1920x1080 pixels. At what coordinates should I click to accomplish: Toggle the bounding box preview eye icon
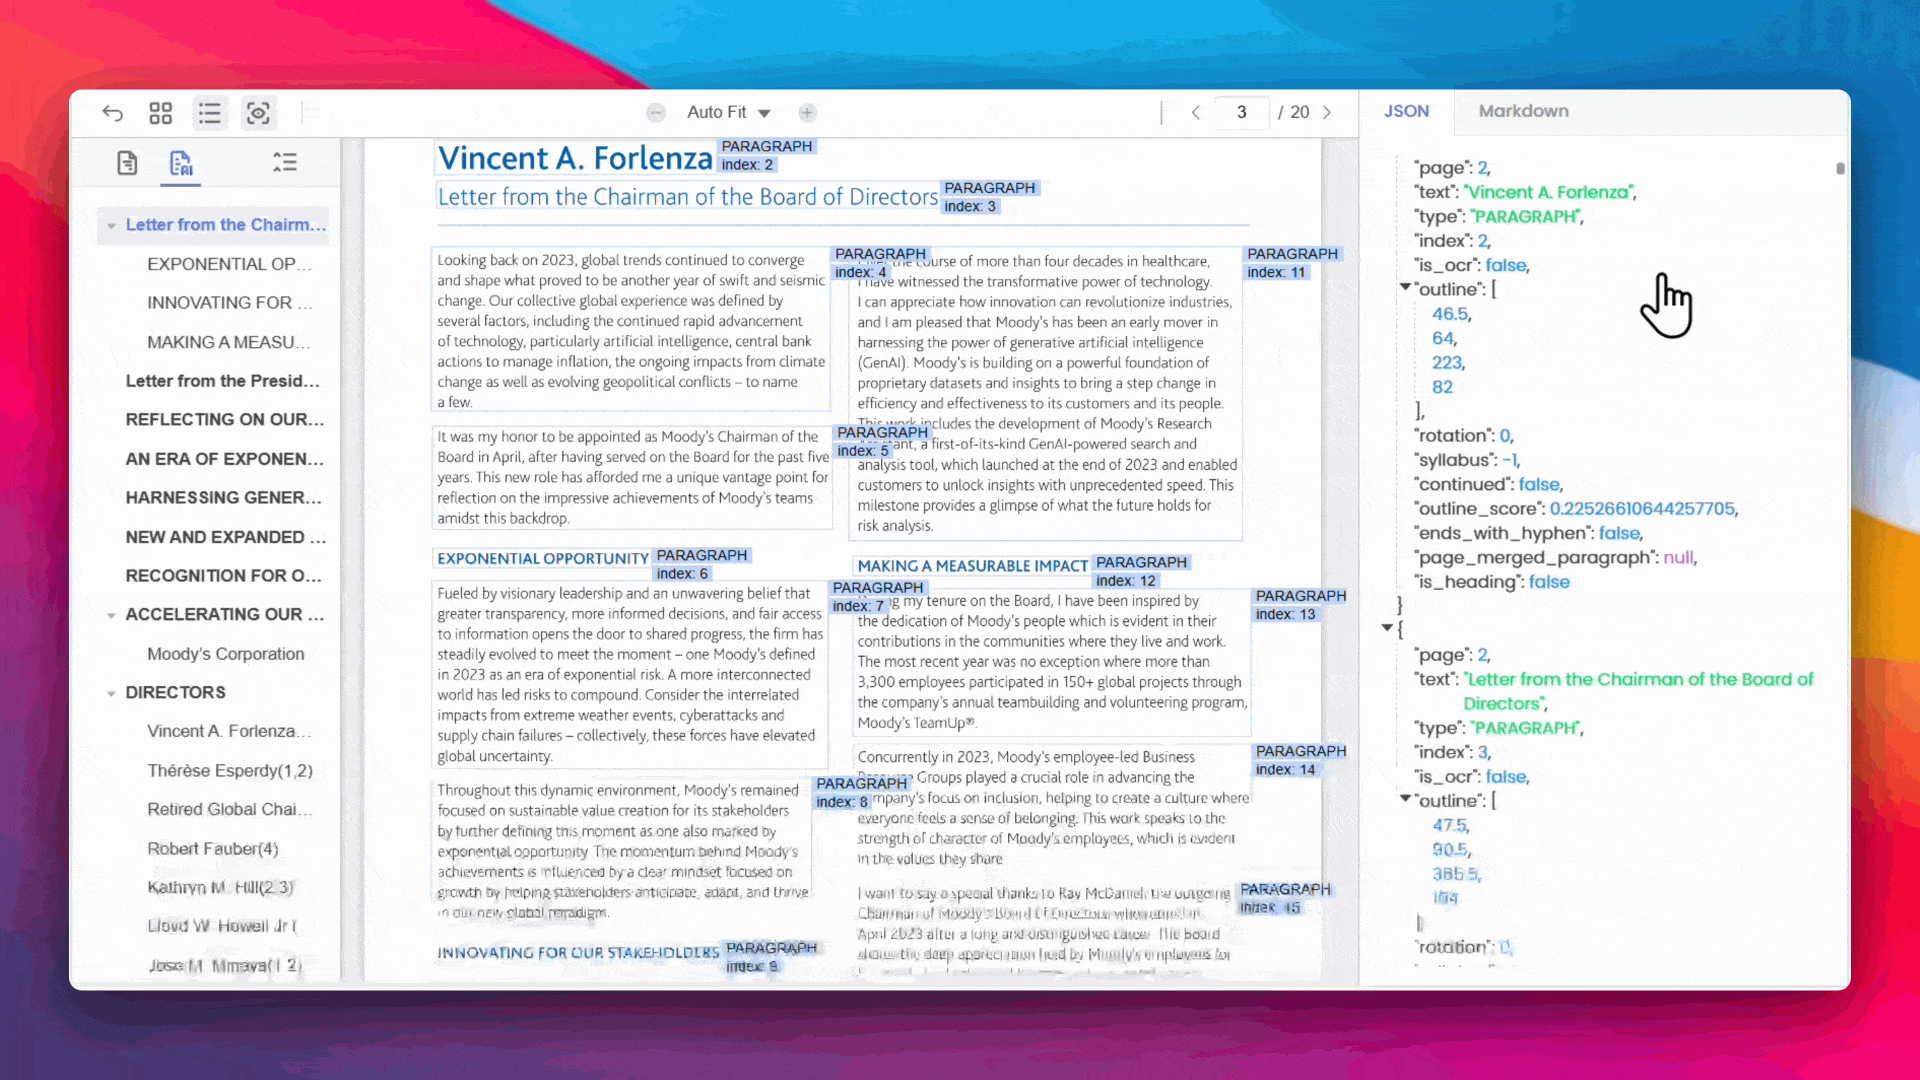click(x=258, y=113)
